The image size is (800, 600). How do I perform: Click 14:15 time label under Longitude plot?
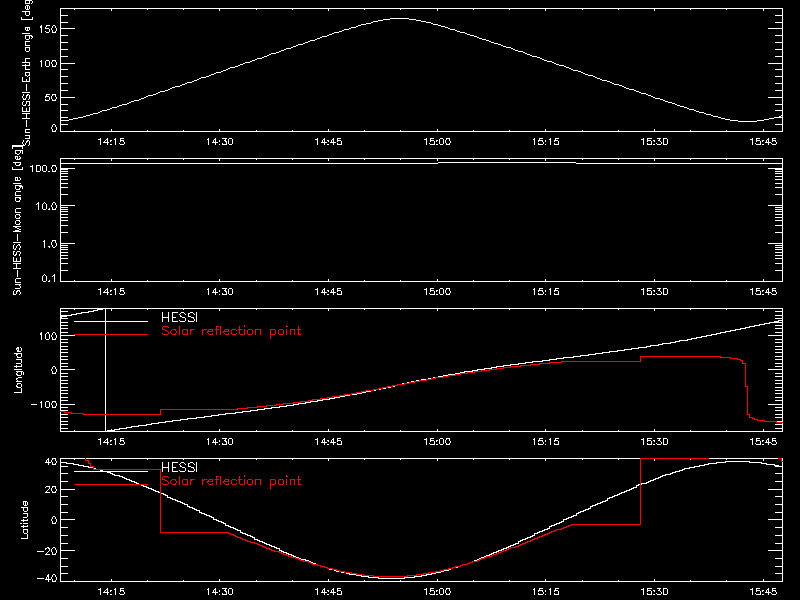pos(111,441)
